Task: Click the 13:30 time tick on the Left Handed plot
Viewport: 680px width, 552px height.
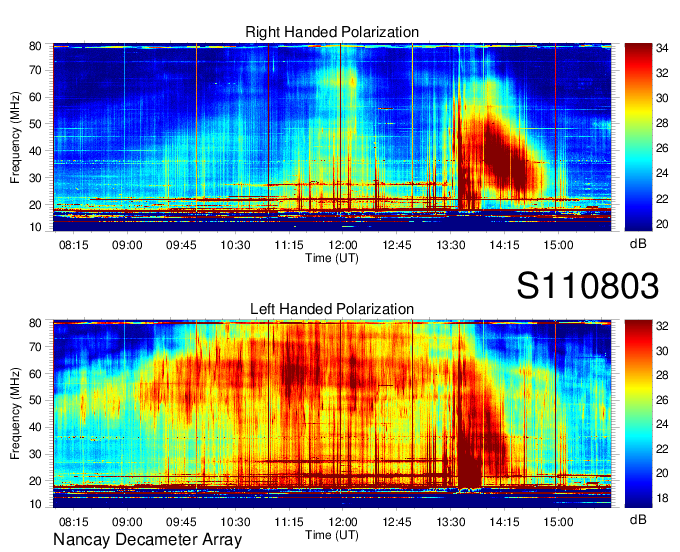Action: pos(451,522)
